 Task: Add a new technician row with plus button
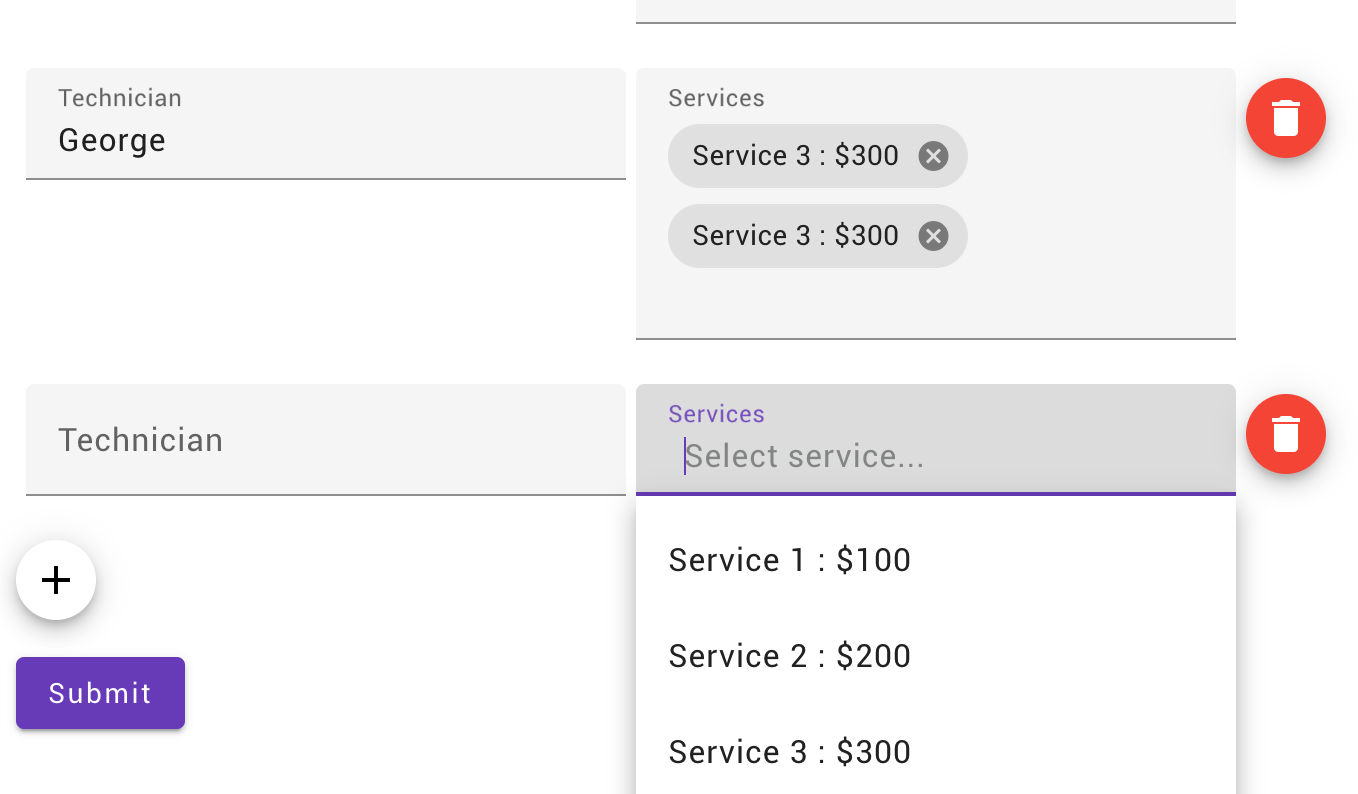[56, 580]
